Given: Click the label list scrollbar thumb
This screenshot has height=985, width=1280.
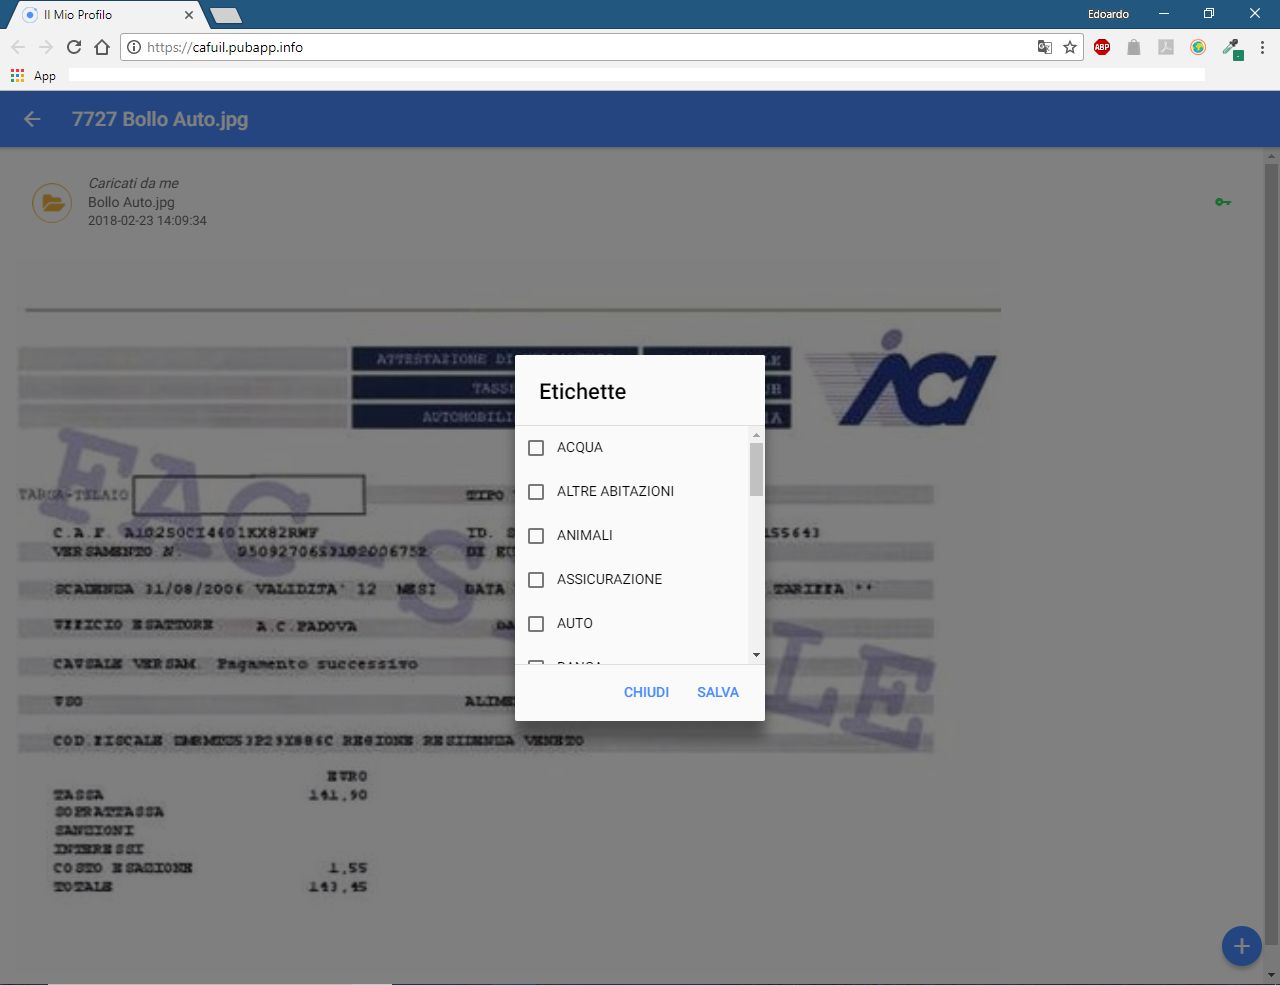Looking at the screenshot, I should (x=756, y=469).
